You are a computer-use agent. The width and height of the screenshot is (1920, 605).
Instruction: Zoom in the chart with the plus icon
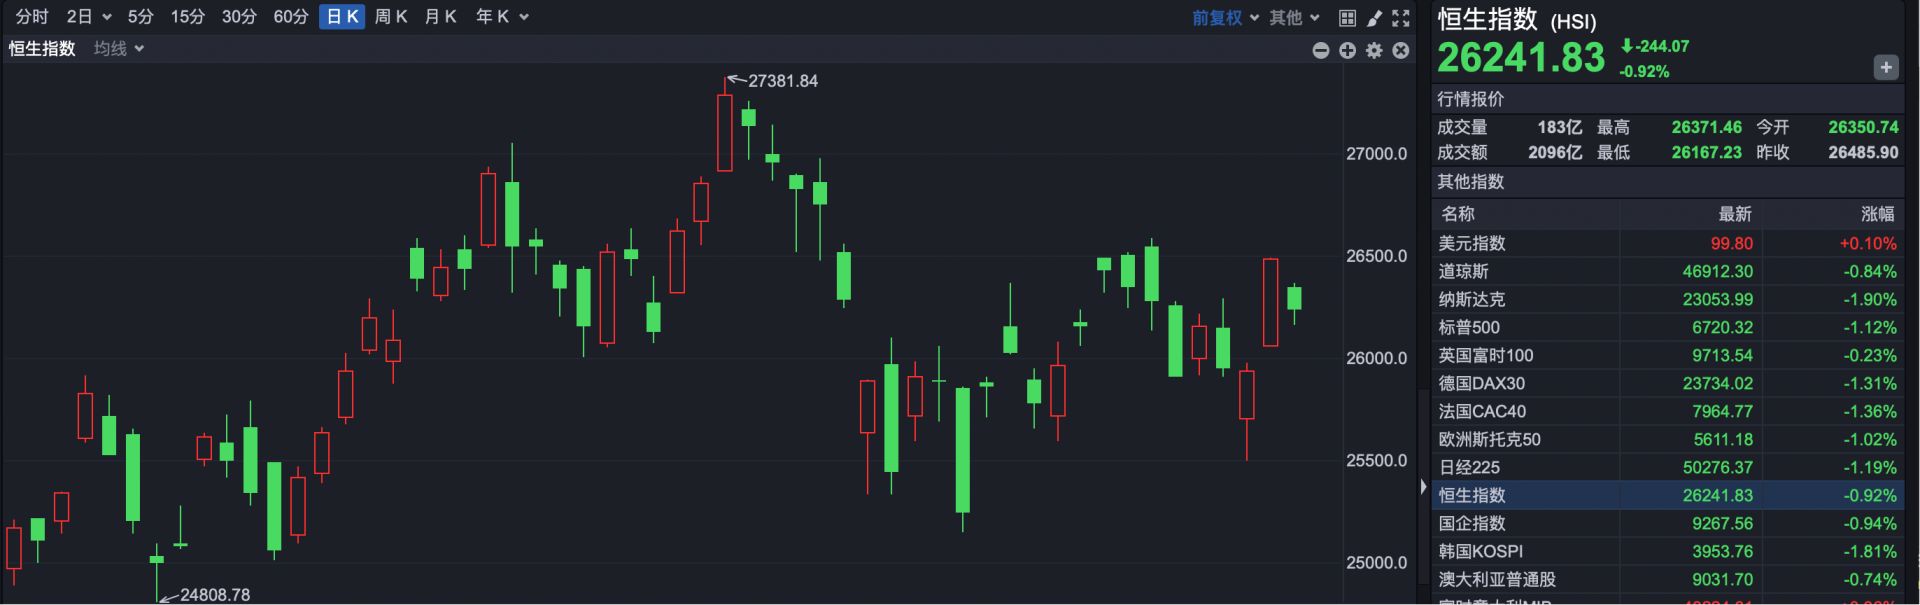(1348, 50)
